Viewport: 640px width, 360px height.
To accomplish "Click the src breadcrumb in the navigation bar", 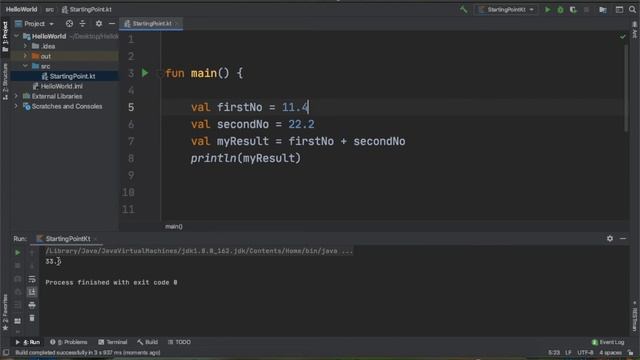I will (49, 9).
